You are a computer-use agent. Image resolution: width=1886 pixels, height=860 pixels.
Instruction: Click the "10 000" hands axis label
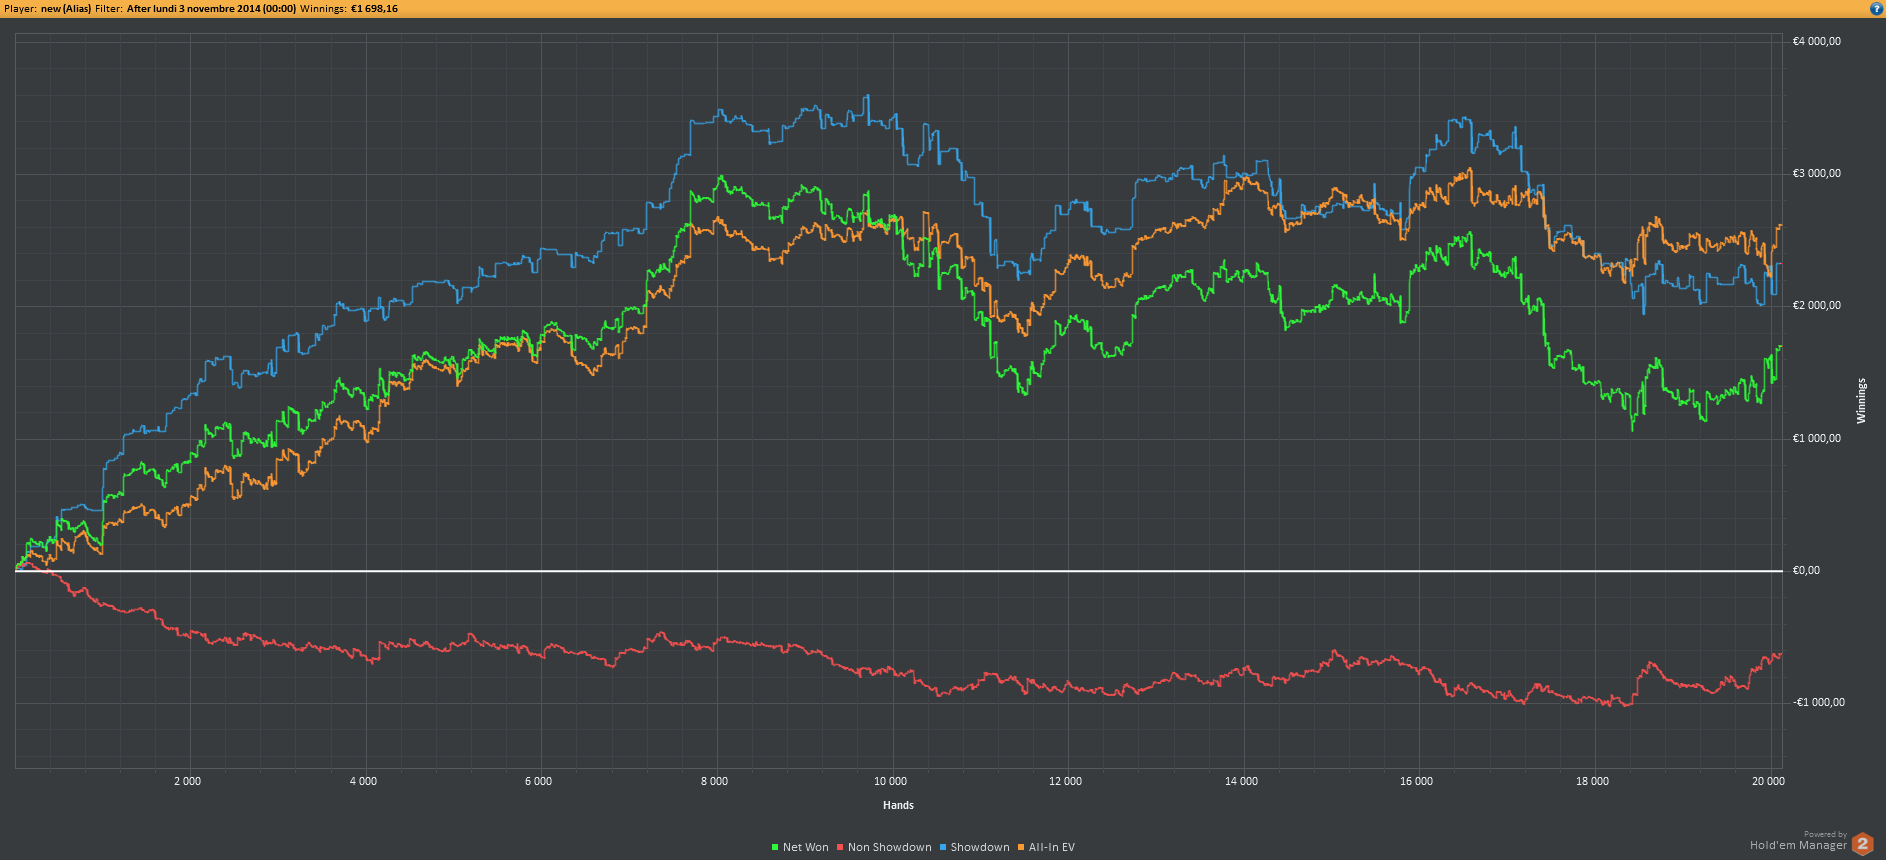coord(890,782)
